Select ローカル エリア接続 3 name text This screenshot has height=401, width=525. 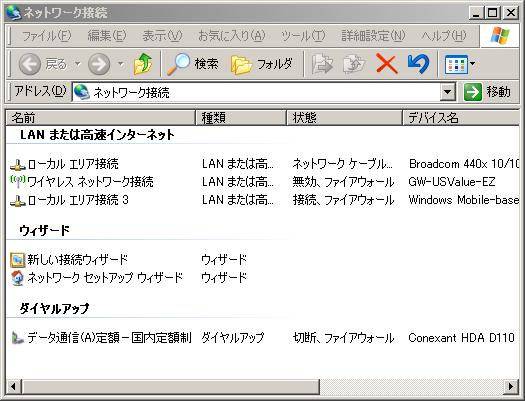(x=78, y=200)
